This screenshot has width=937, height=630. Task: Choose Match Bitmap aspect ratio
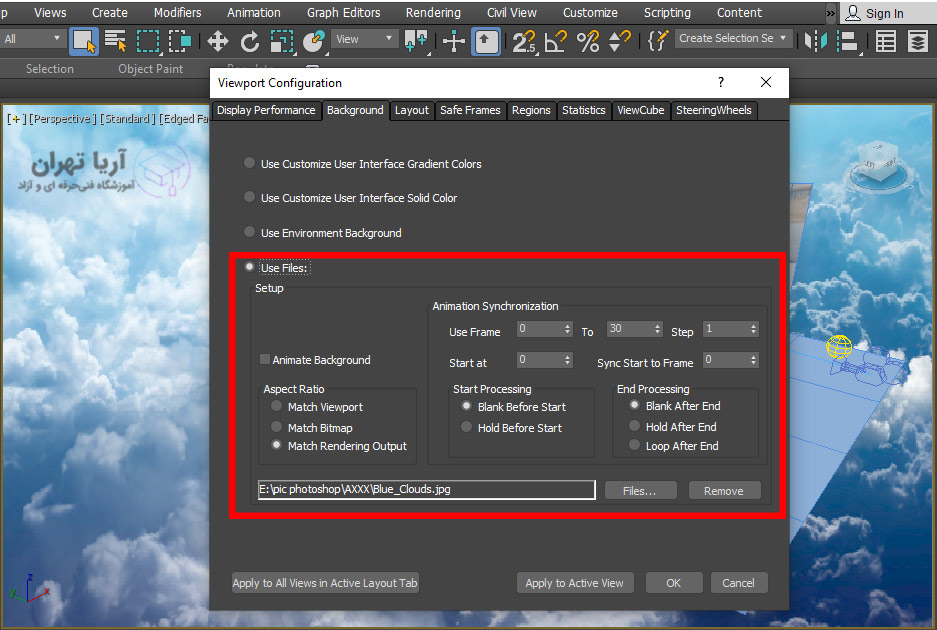pyautogui.click(x=277, y=428)
